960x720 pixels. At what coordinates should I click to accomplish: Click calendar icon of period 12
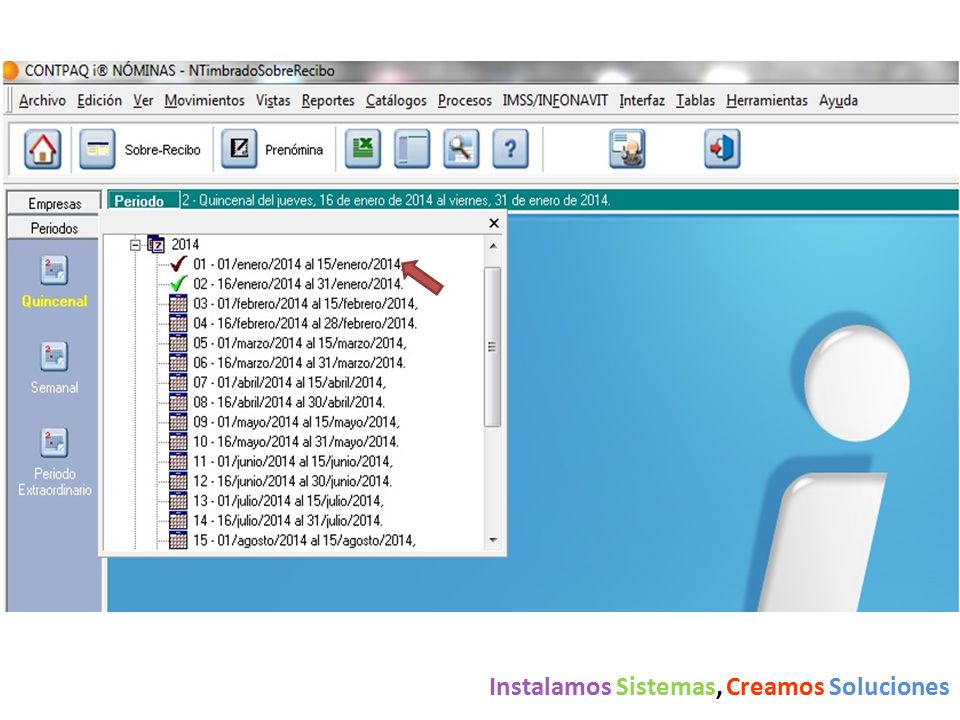coord(178,481)
